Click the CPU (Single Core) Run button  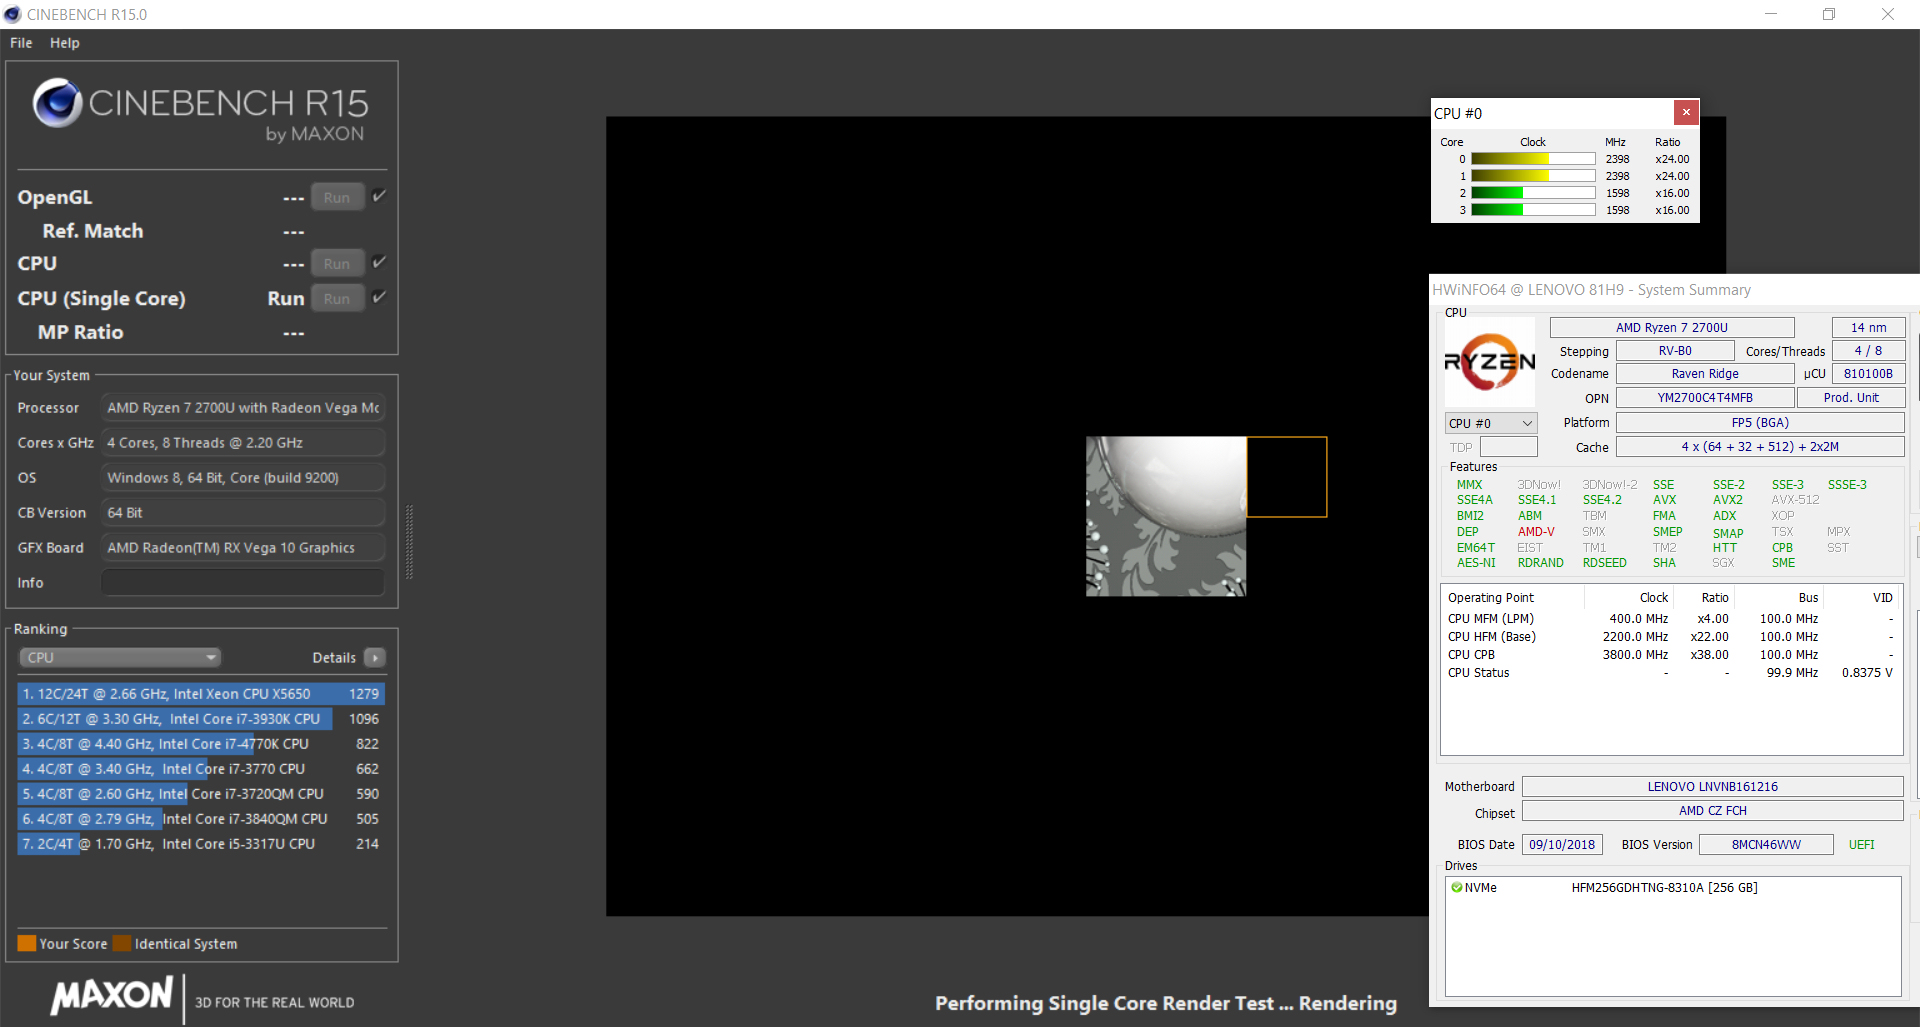click(337, 298)
